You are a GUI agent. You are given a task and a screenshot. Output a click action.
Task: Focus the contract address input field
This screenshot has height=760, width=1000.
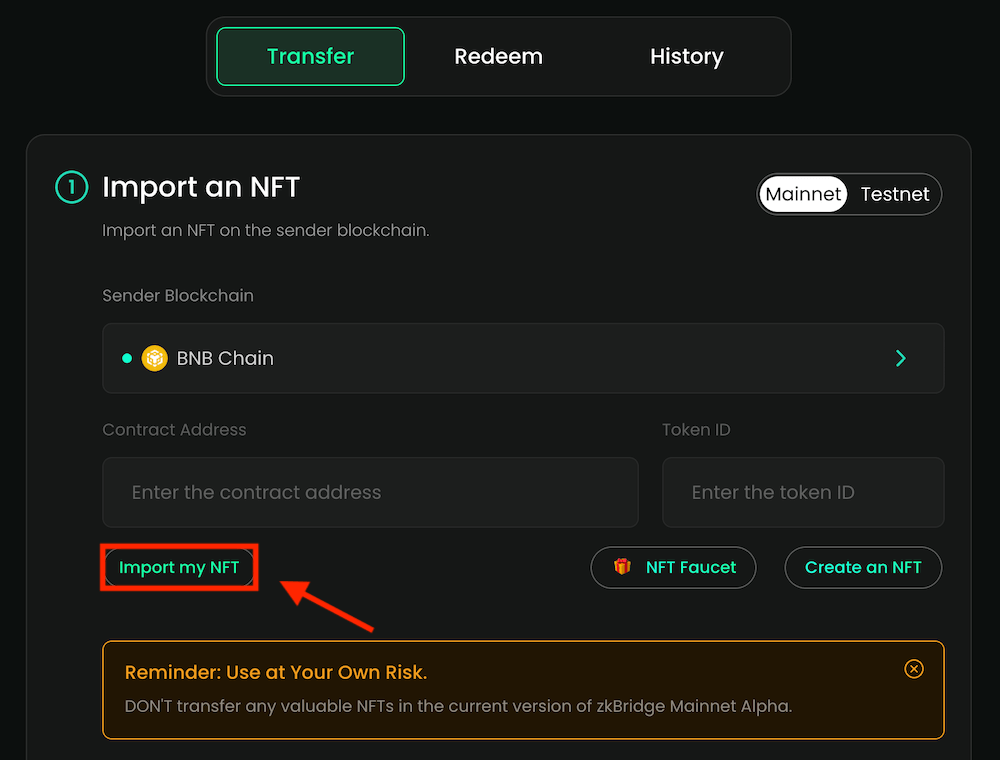pyautogui.click(x=370, y=492)
